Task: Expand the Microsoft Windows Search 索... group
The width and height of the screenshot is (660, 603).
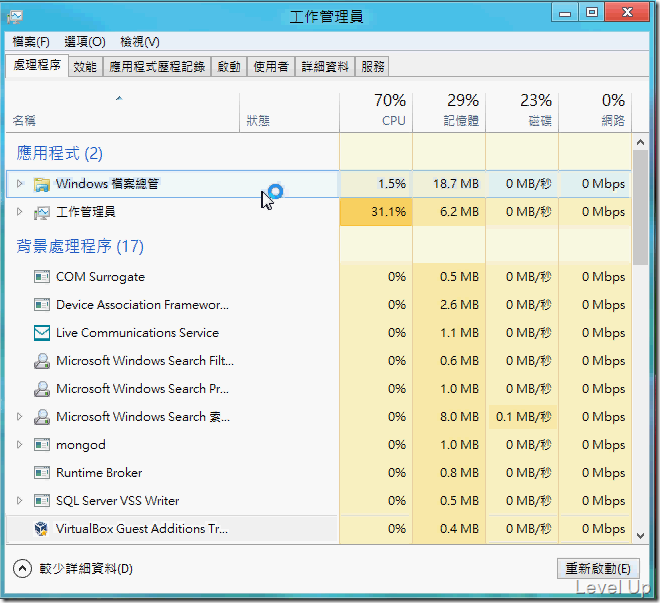Action: click(x=19, y=417)
